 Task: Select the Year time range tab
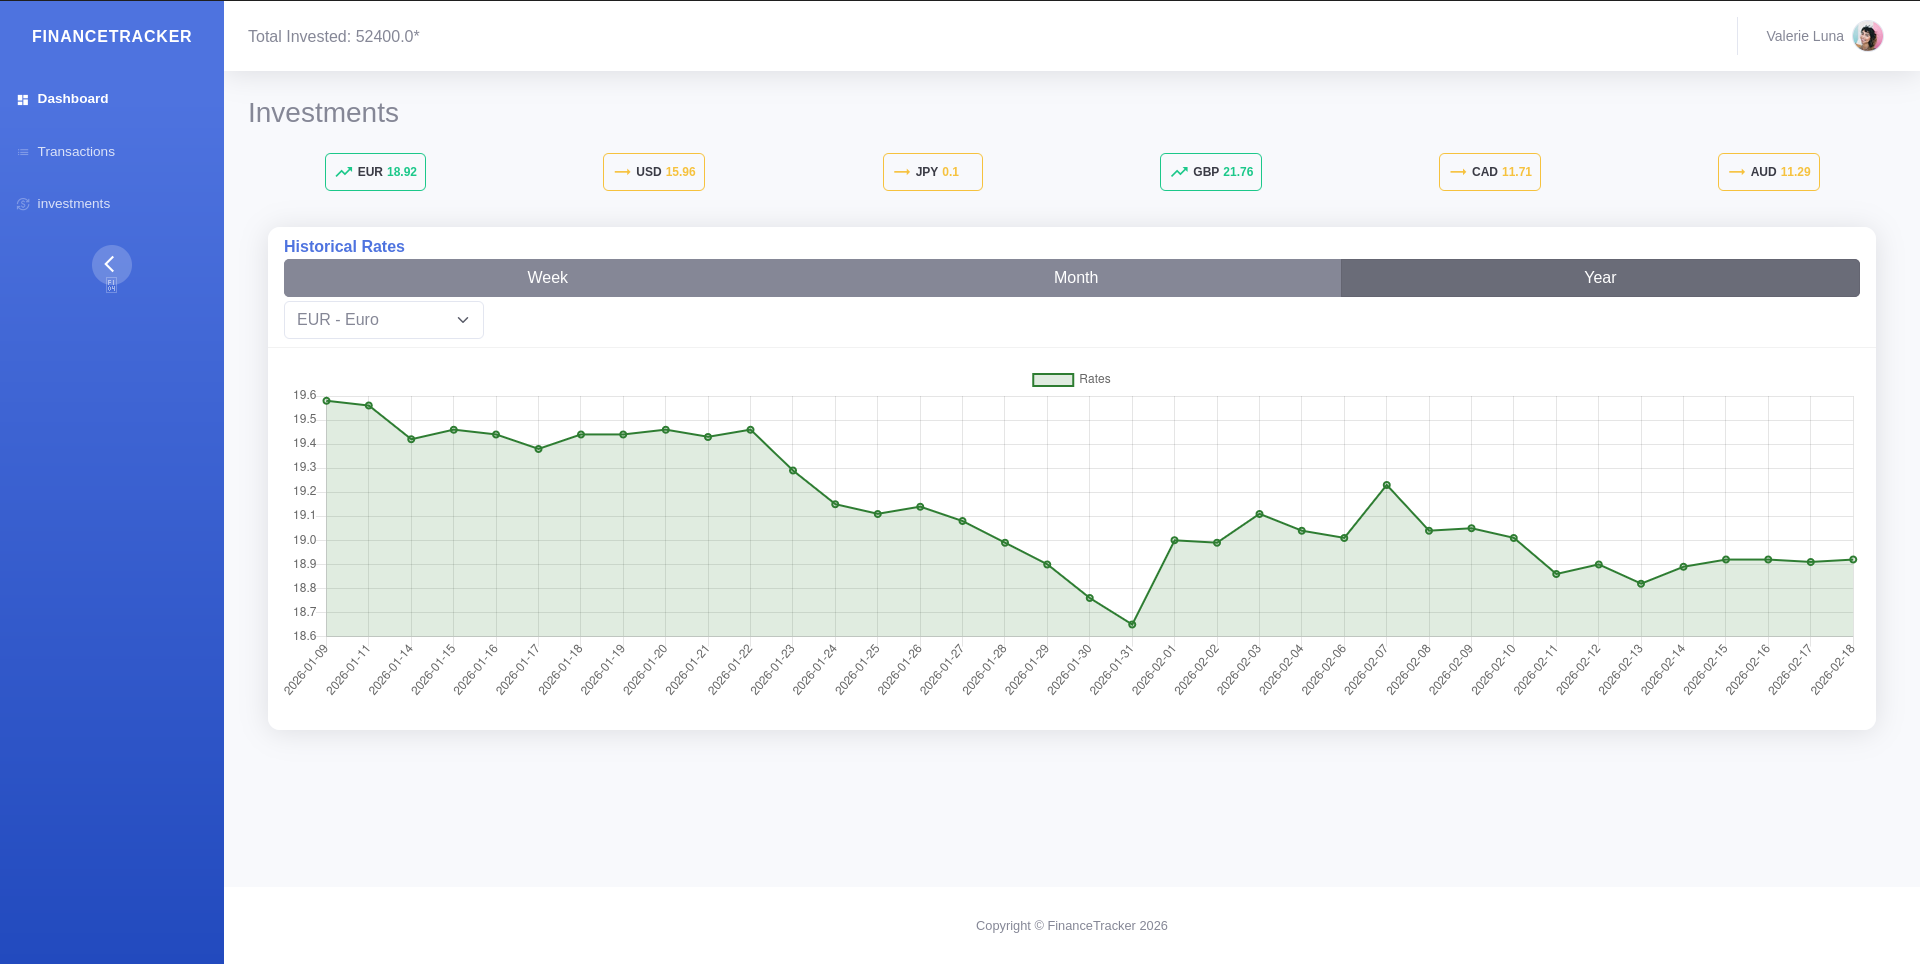[x=1599, y=278]
